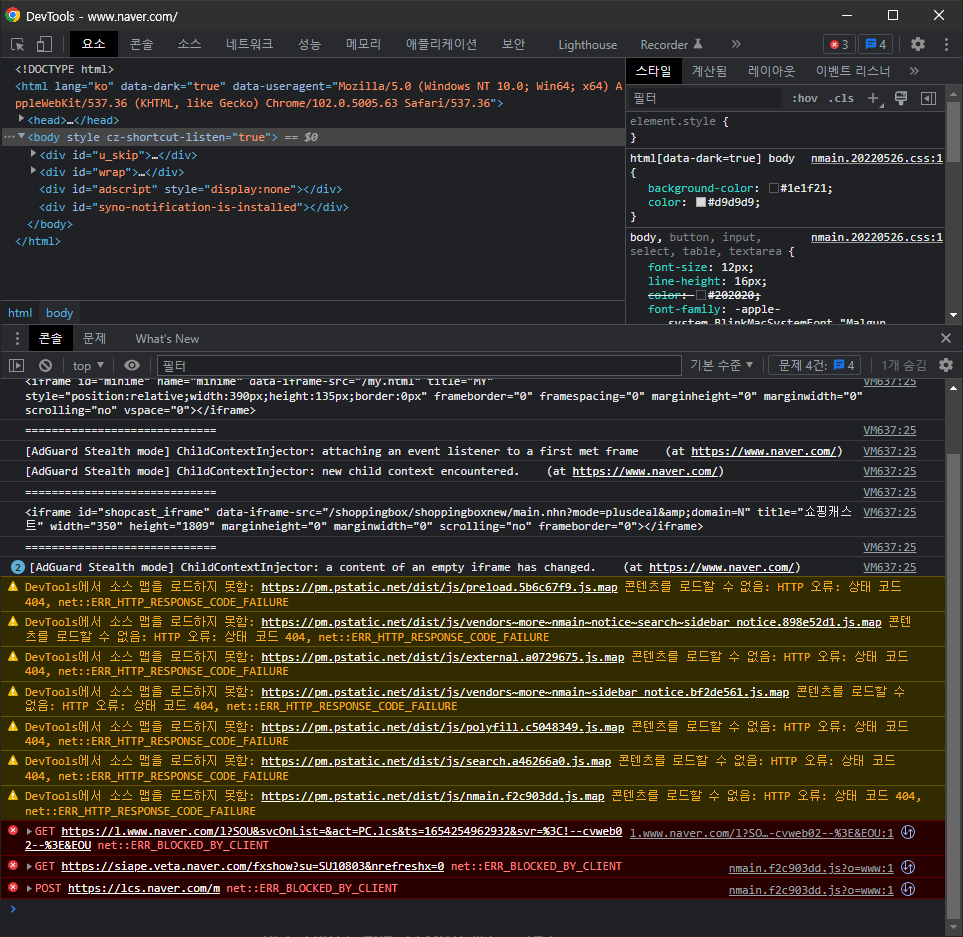This screenshot has width=963, height=937.
Task: Expand the div id wrap node
Action: 33,171
